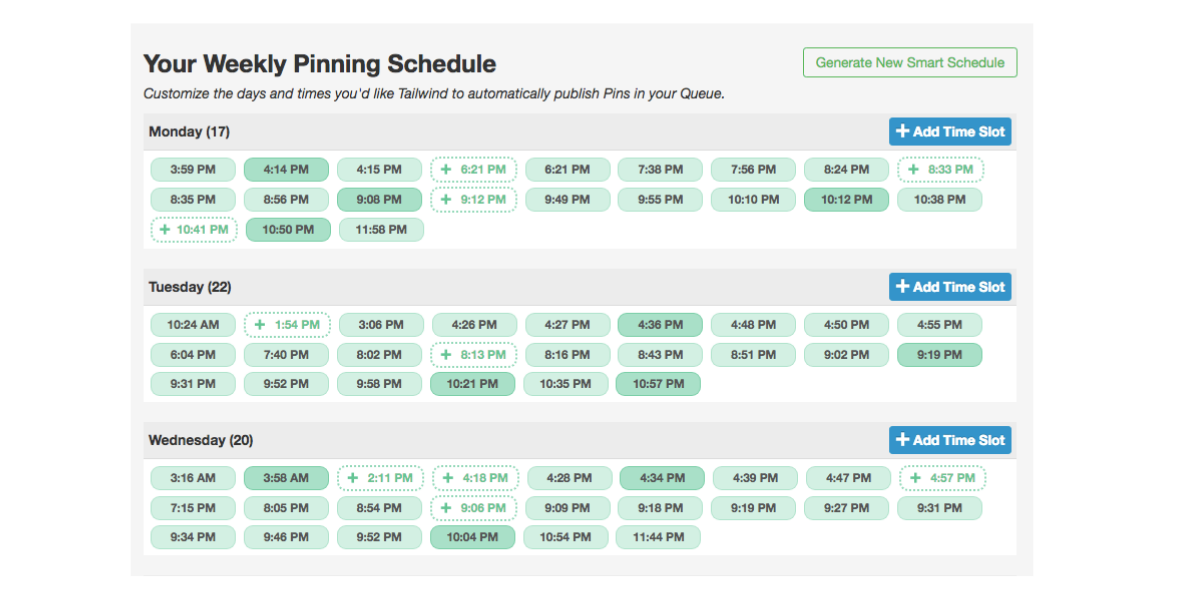Select Monday's 4:14 PM time slot

click(287, 170)
